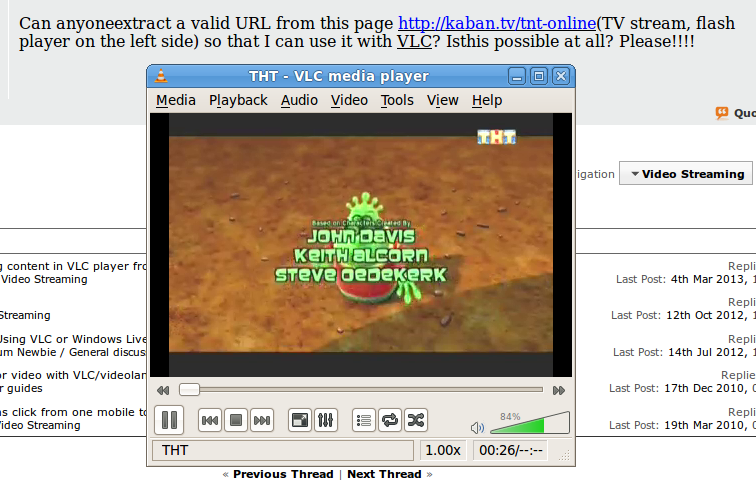Toggle loop repeat mode
Image resolution: width=756 pixels, height=486 pixels.
pos(390,420)
